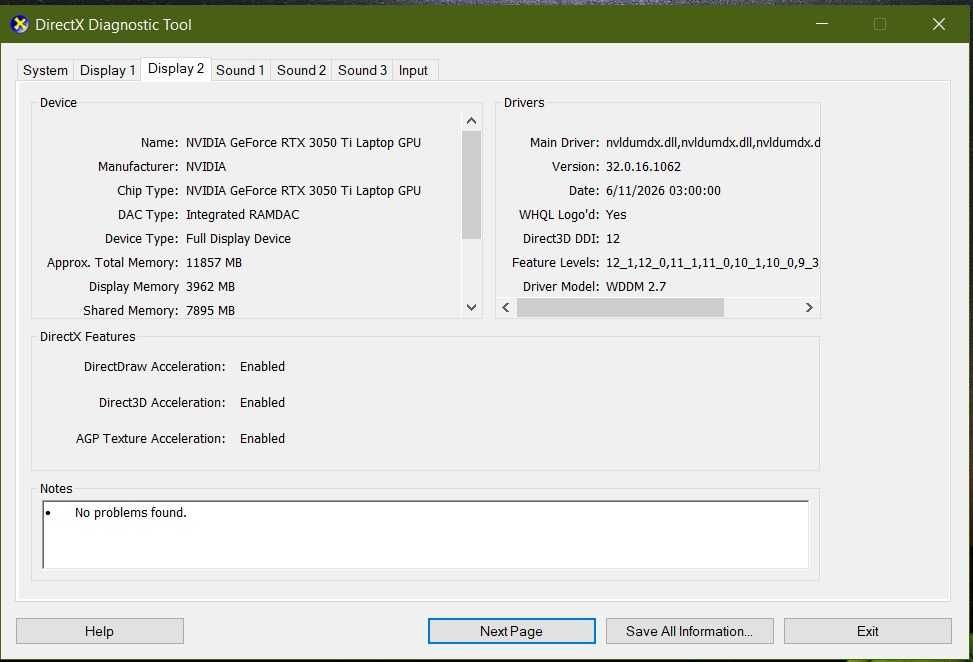The image size is (973, 662).
Task: Open the Display 1 tab
Action: (x=107, y=70)
